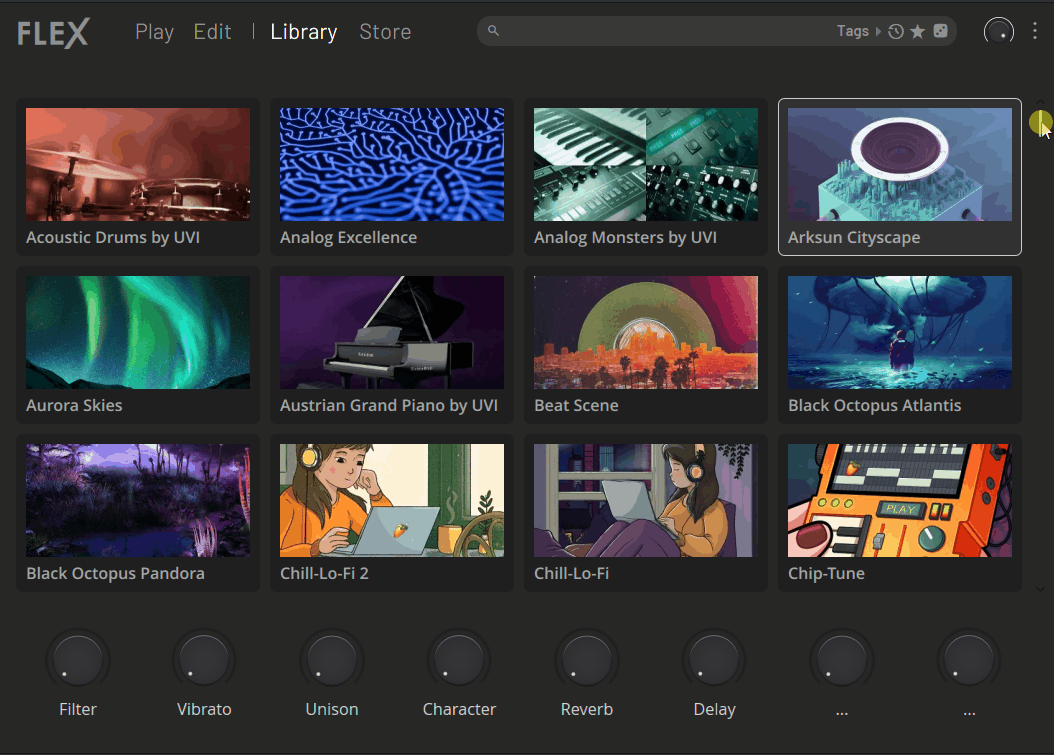1054x755 pixels.
Task: Click the scroll-down arrow of library list
Action: (x=1040, y=589)
